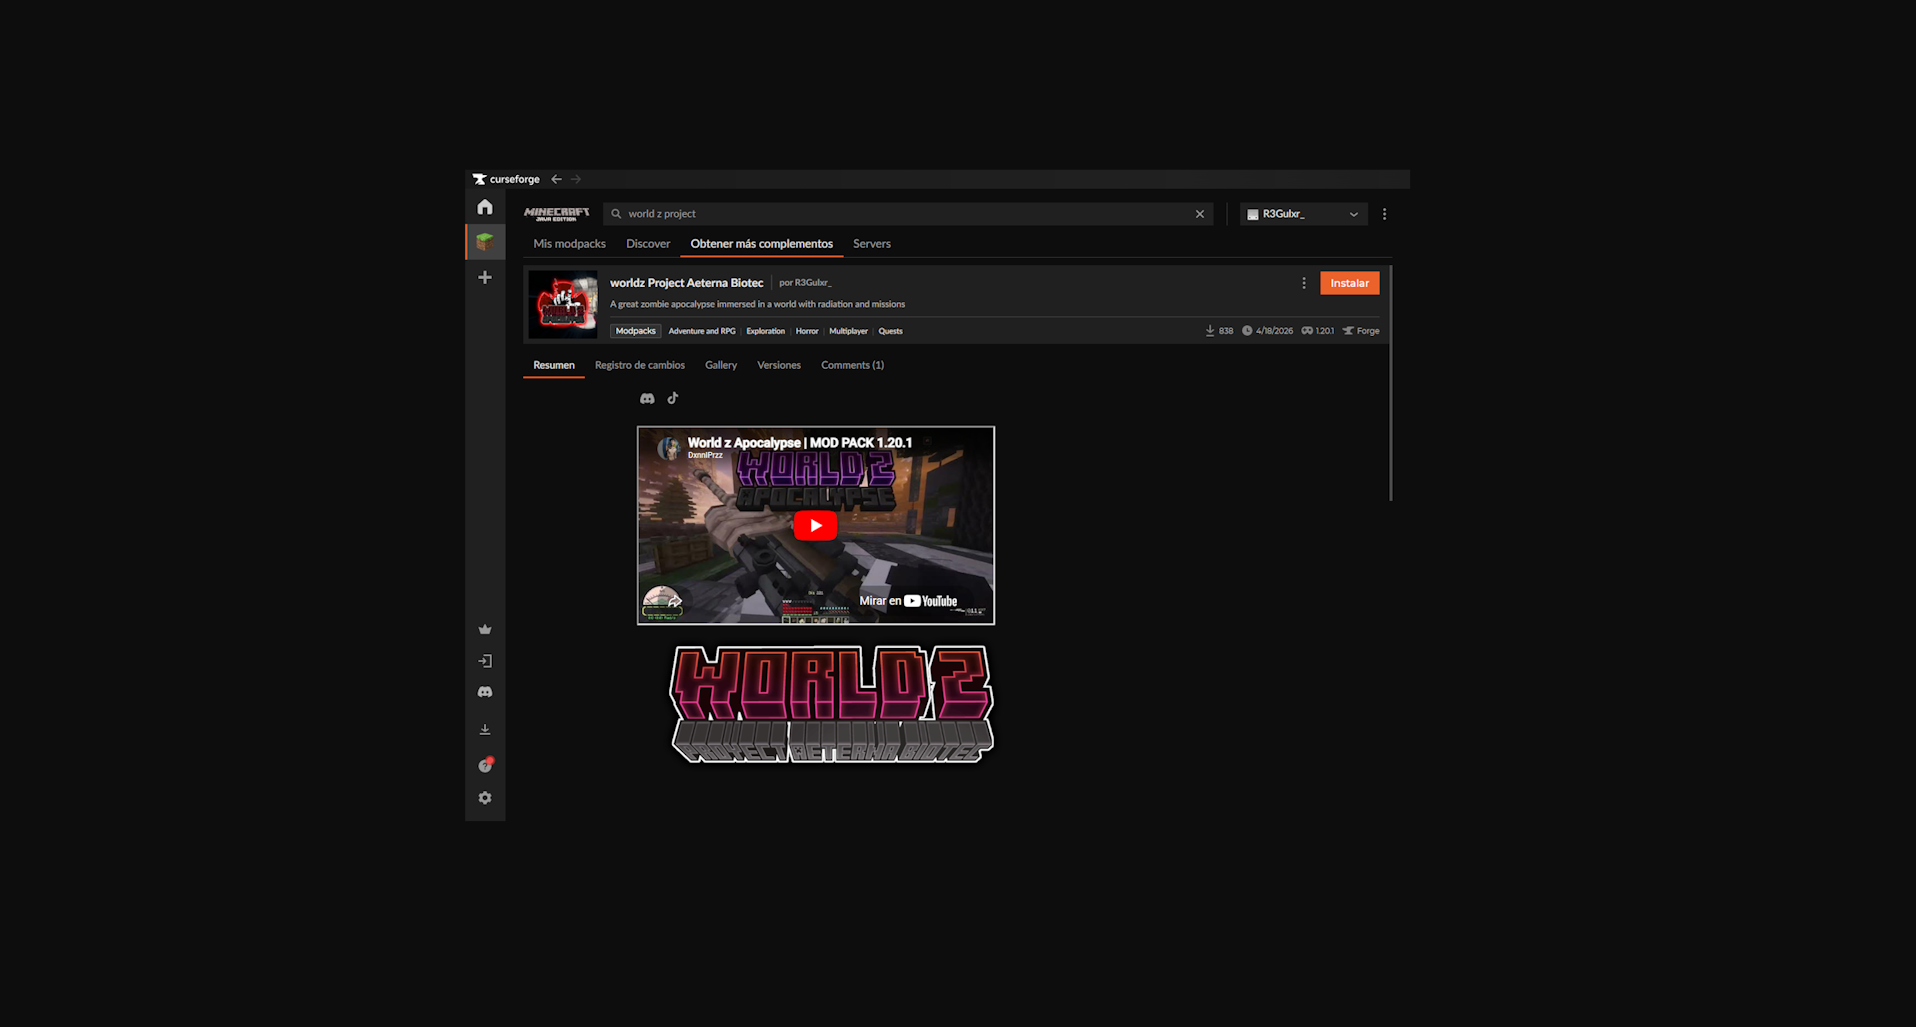Play the World z Apocalypse YouTube video
This screenshot has width=1916, height=1027.
pyautogui.click(x=816, y=525)
